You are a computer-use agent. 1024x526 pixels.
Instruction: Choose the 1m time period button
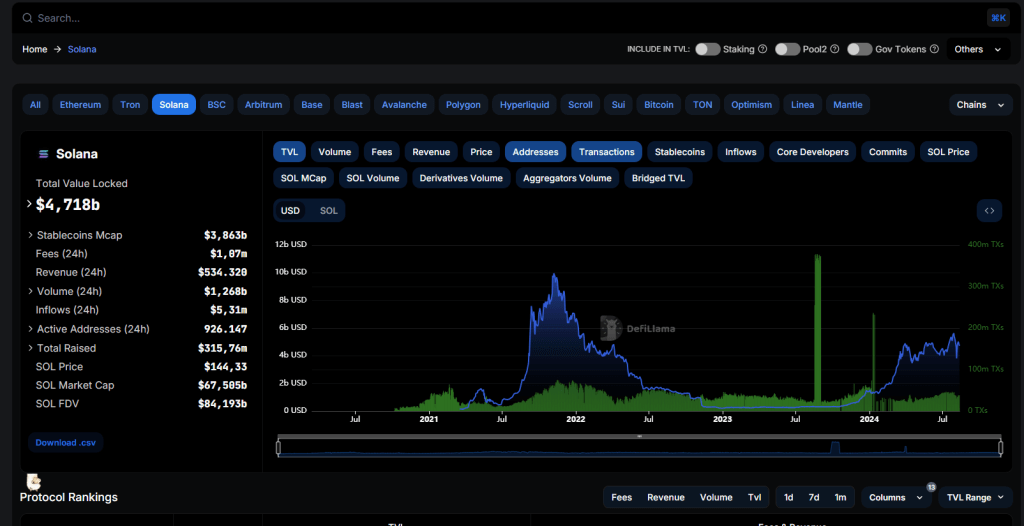(x=840, y=497)
